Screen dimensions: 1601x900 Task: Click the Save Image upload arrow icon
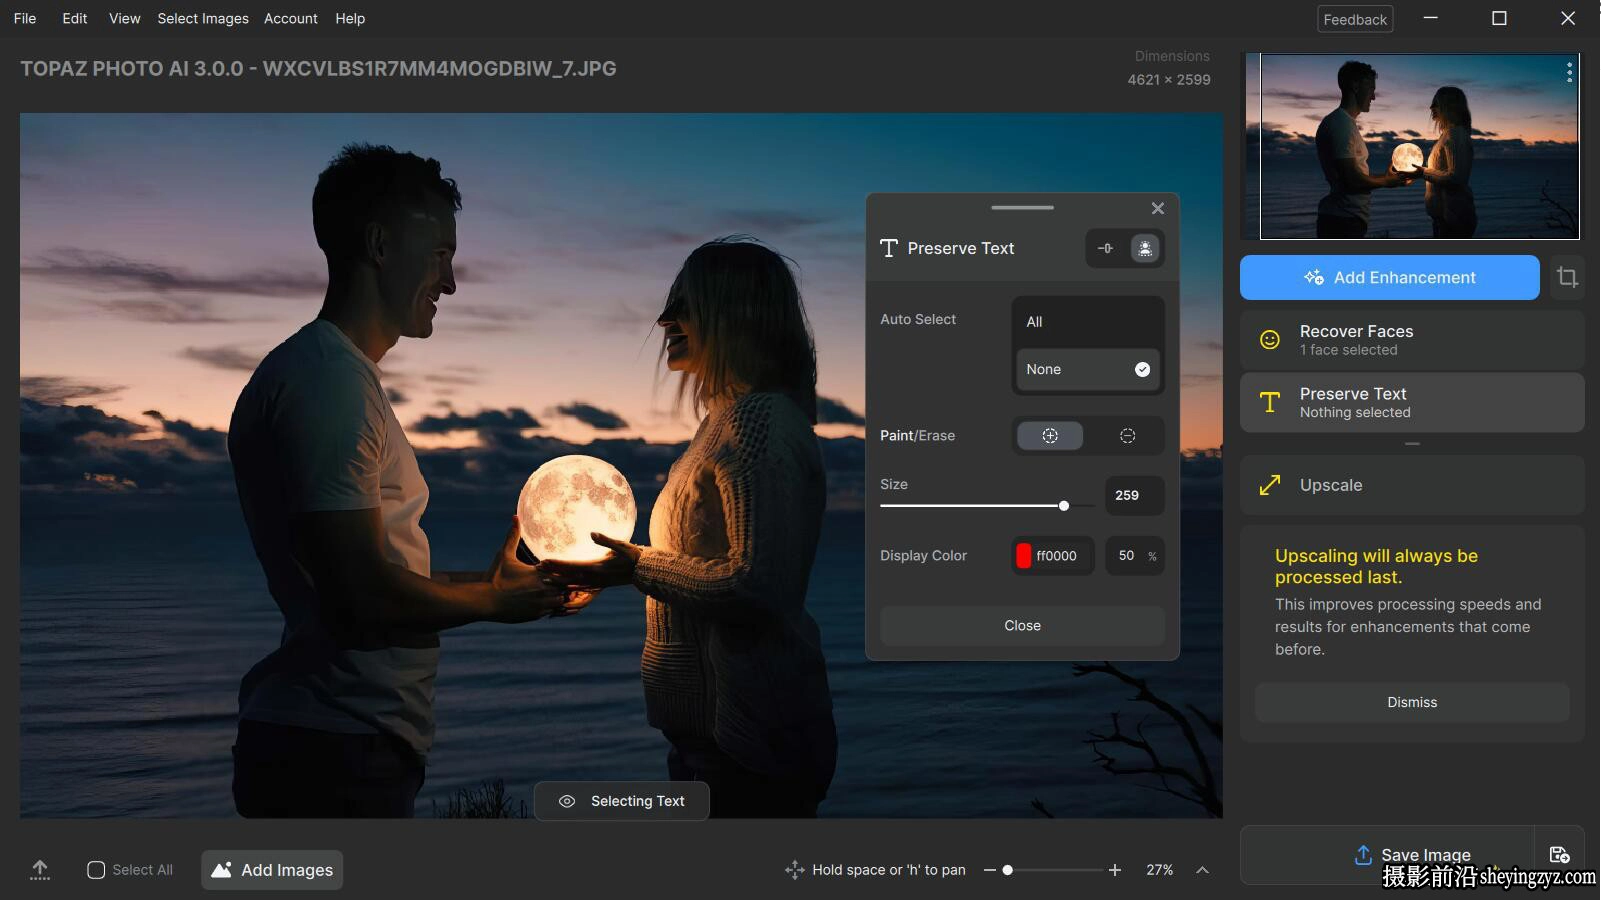(1362, 855)
